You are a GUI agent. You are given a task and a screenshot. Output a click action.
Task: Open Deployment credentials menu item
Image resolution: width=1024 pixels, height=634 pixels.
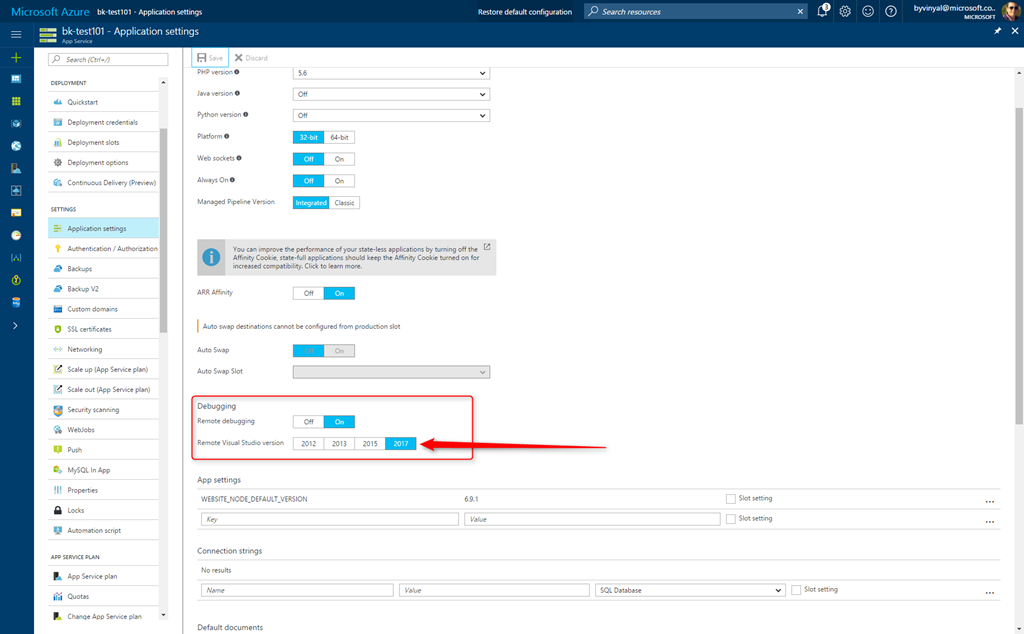tap(103, 122)
